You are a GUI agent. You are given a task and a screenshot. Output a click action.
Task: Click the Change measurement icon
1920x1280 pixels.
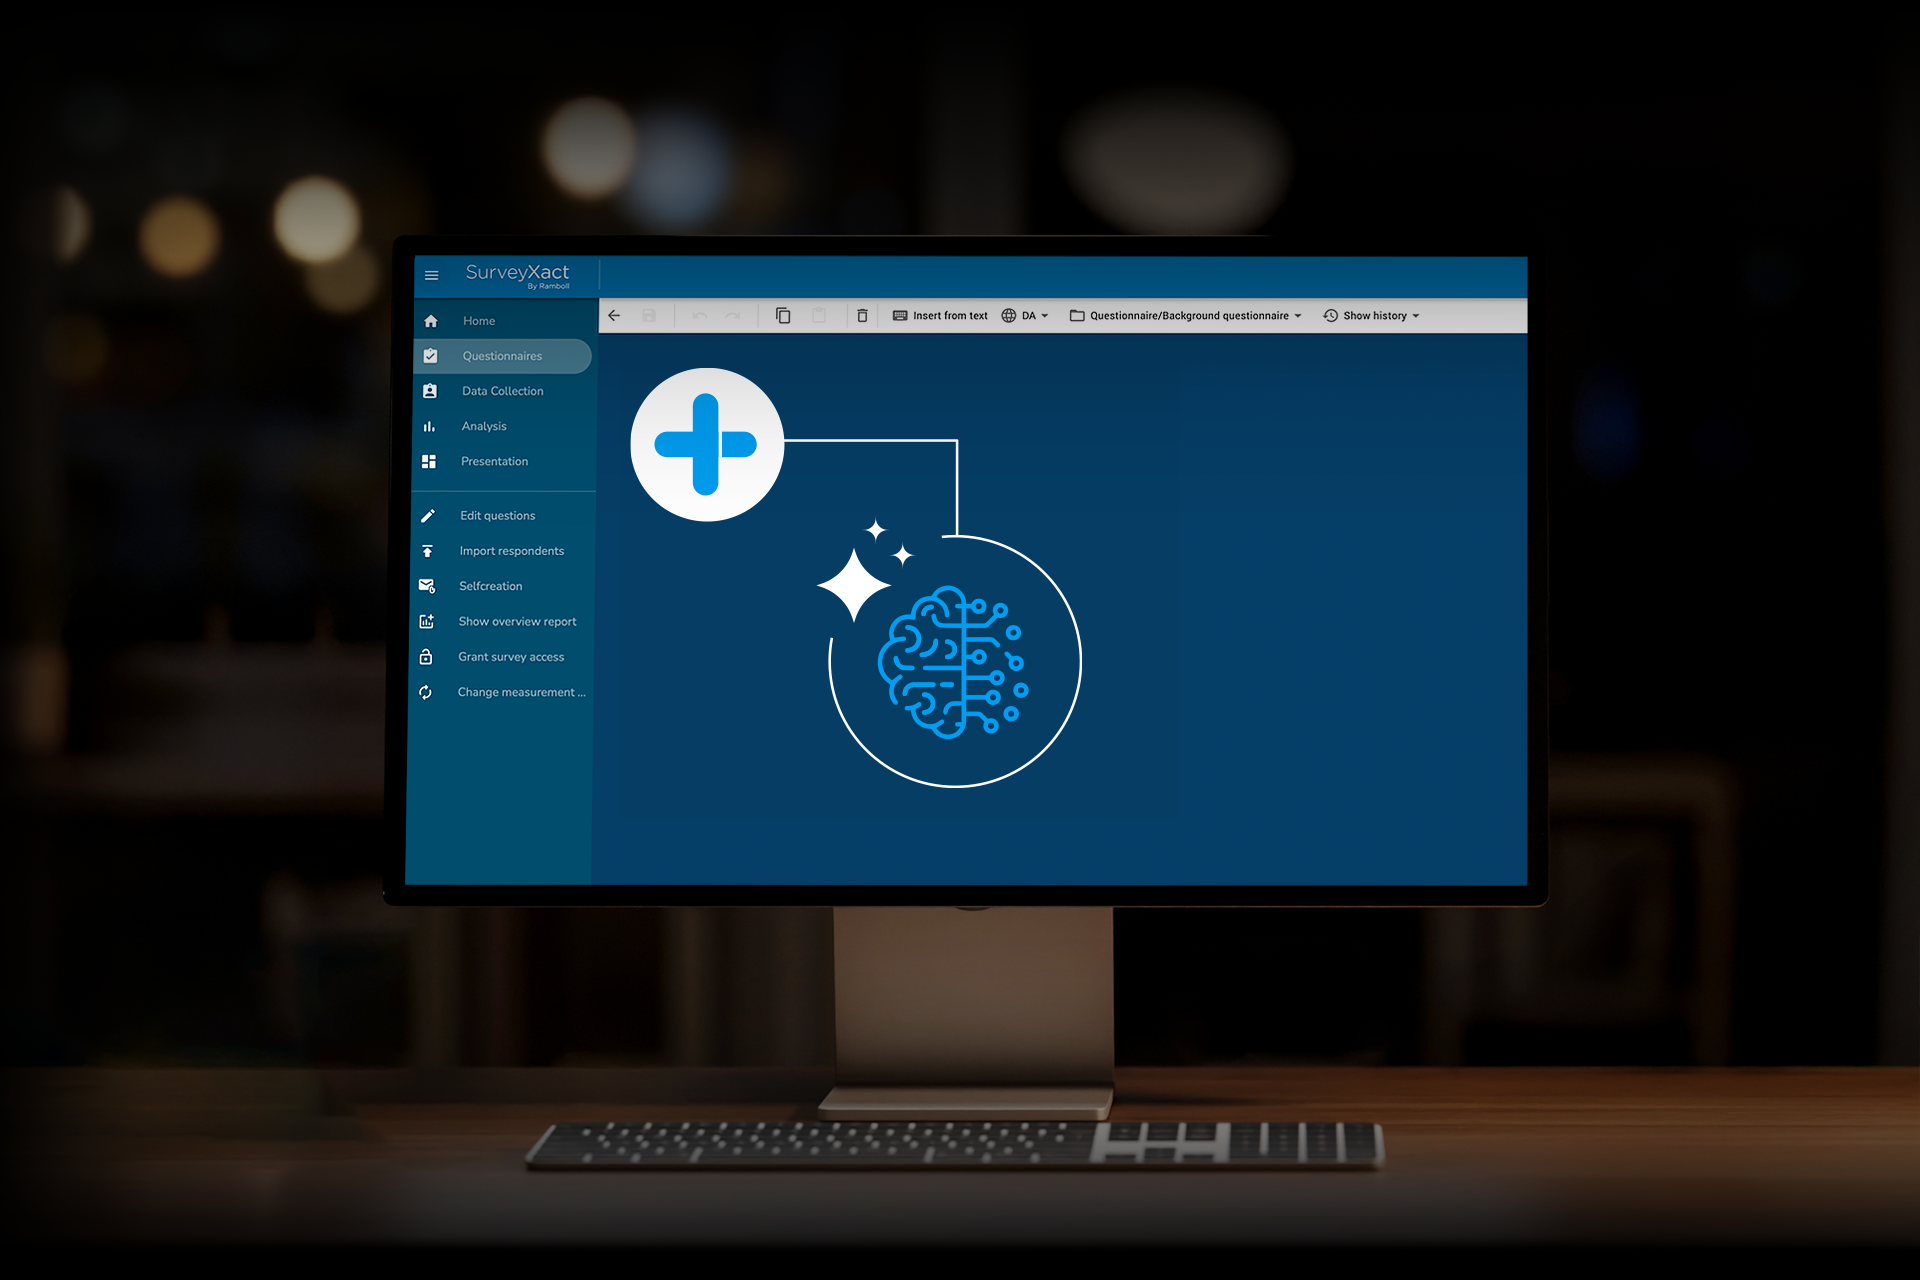(429, 691)
